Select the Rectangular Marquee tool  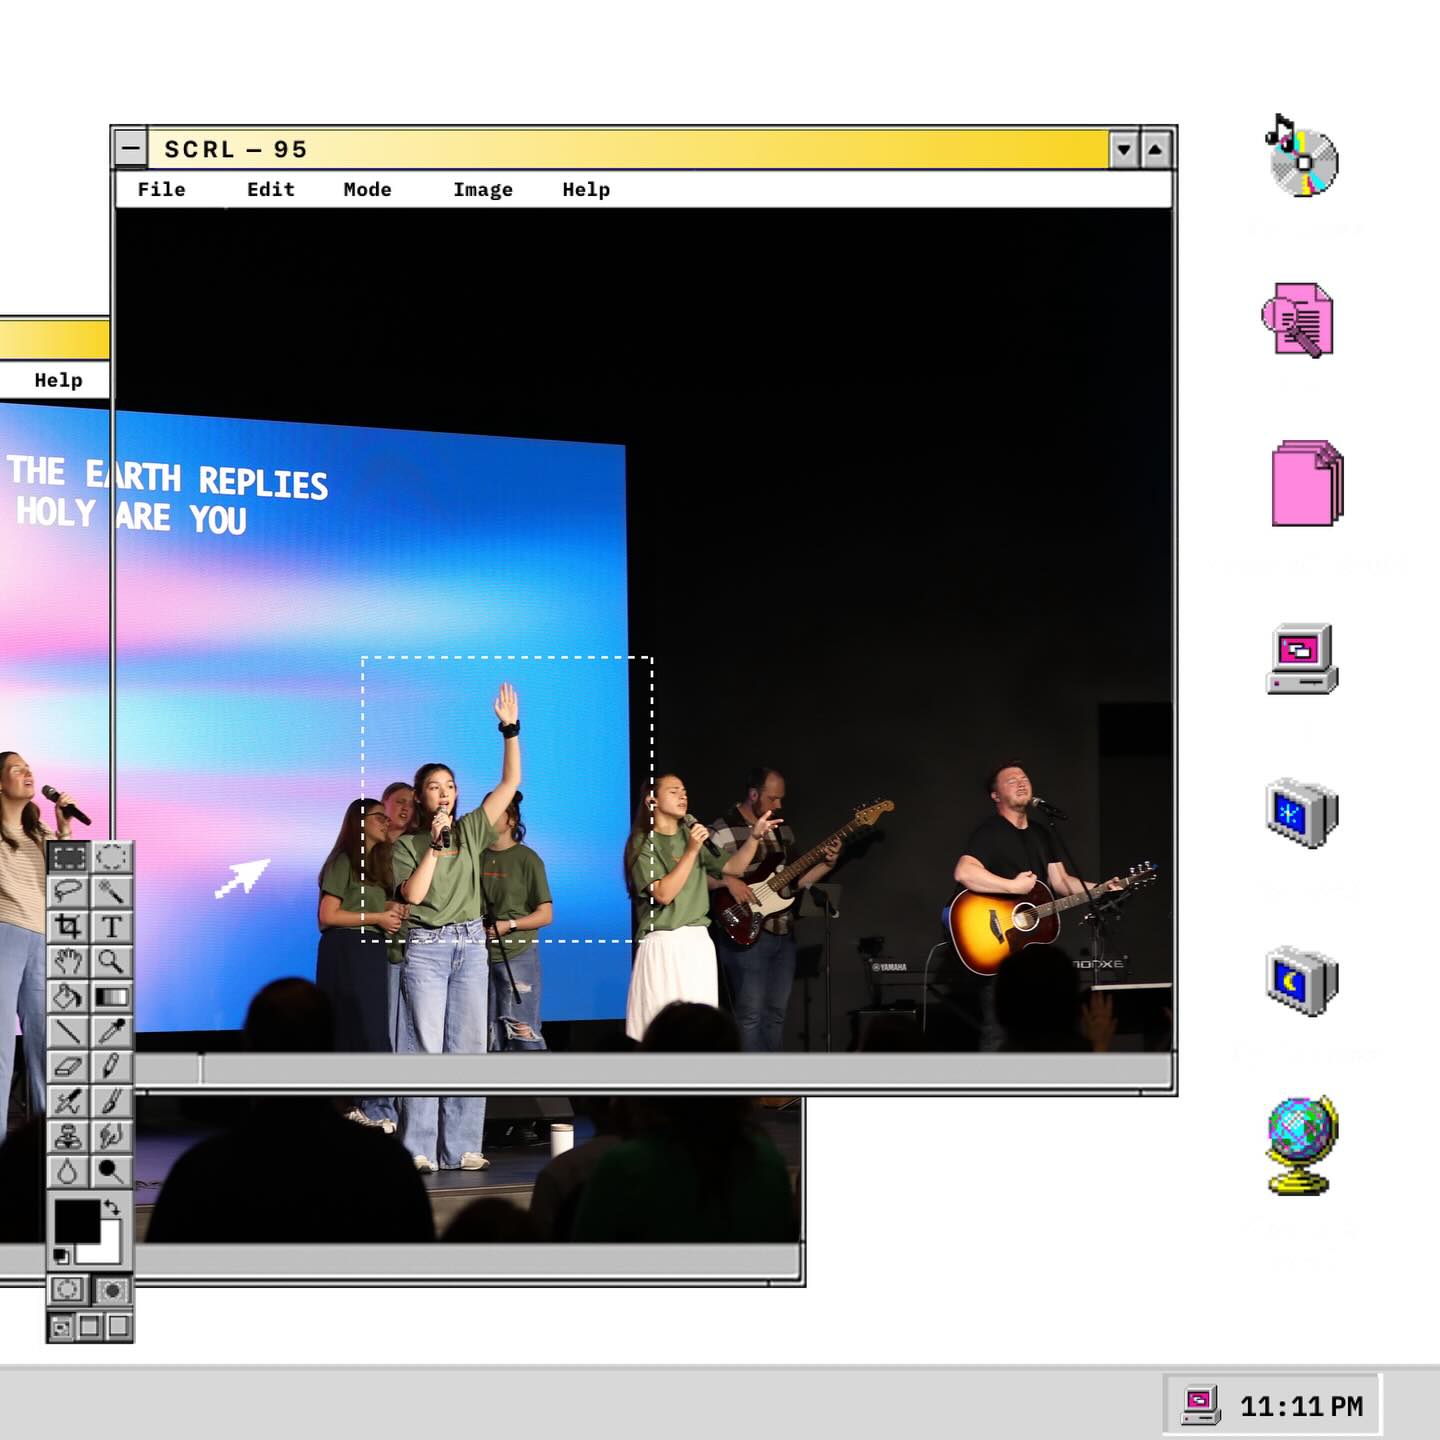coord(68,857)
